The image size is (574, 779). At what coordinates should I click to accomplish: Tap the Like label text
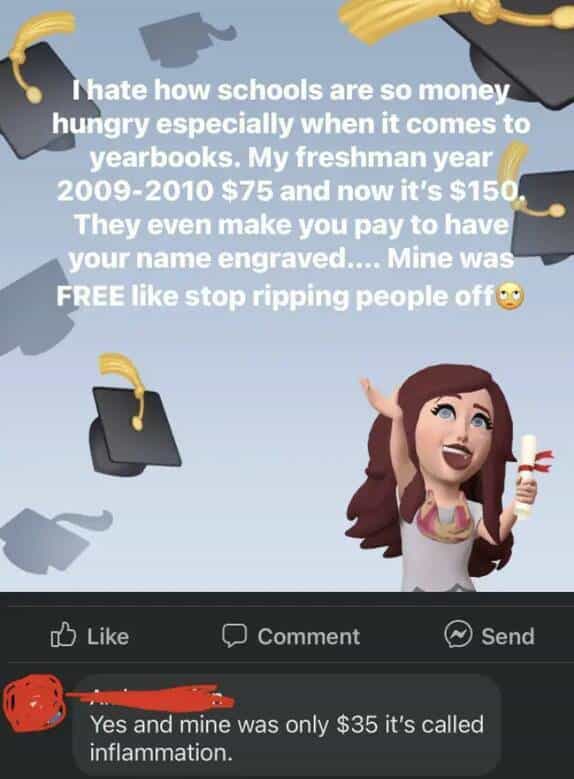click(108, 636)
